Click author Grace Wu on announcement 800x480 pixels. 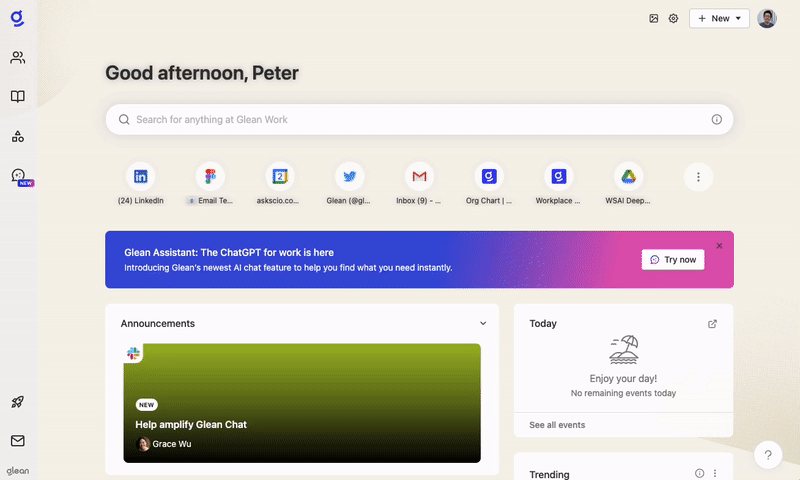tap(164, 444)
